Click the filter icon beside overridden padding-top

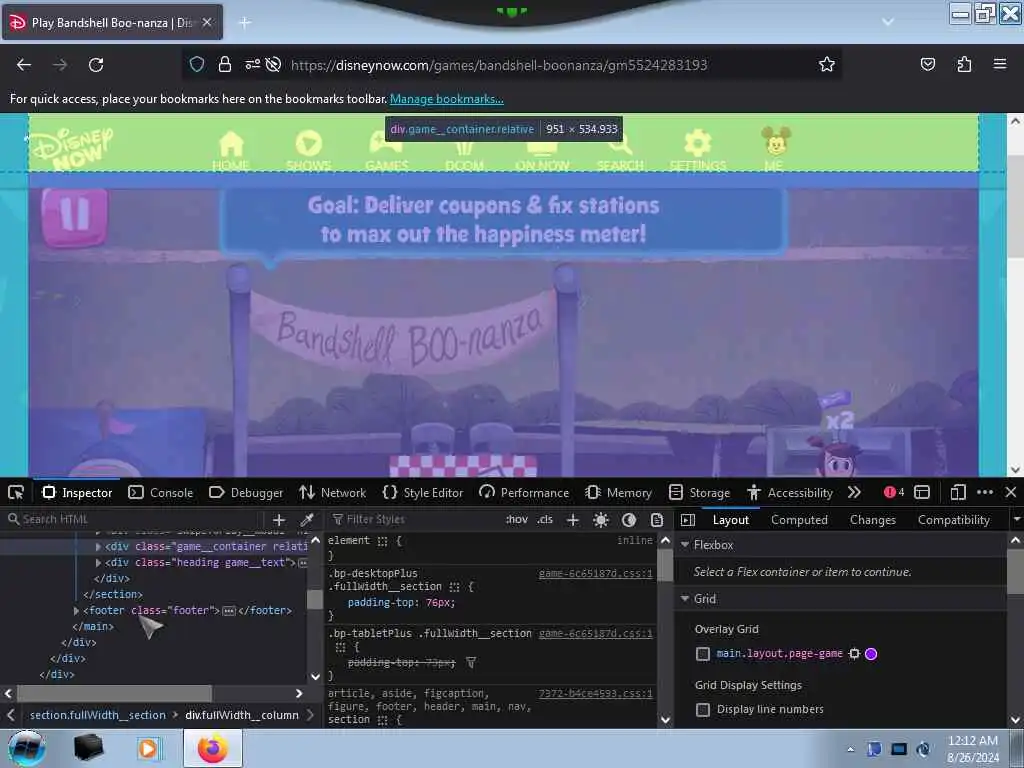click(x=470, y=663)
